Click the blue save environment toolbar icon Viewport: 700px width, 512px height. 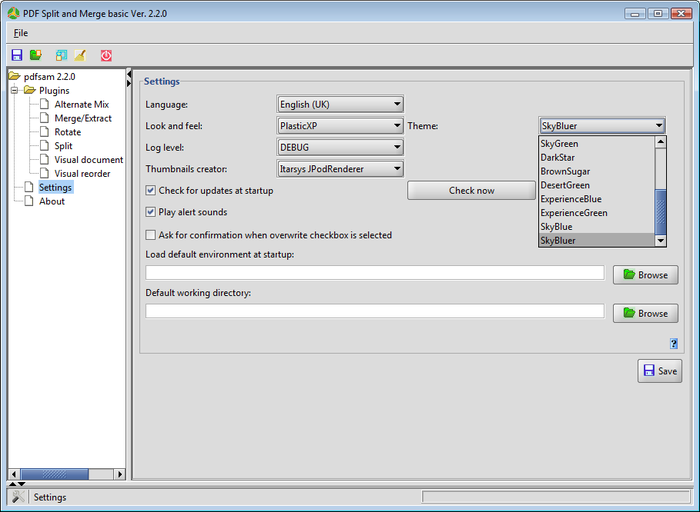(17, 55)
